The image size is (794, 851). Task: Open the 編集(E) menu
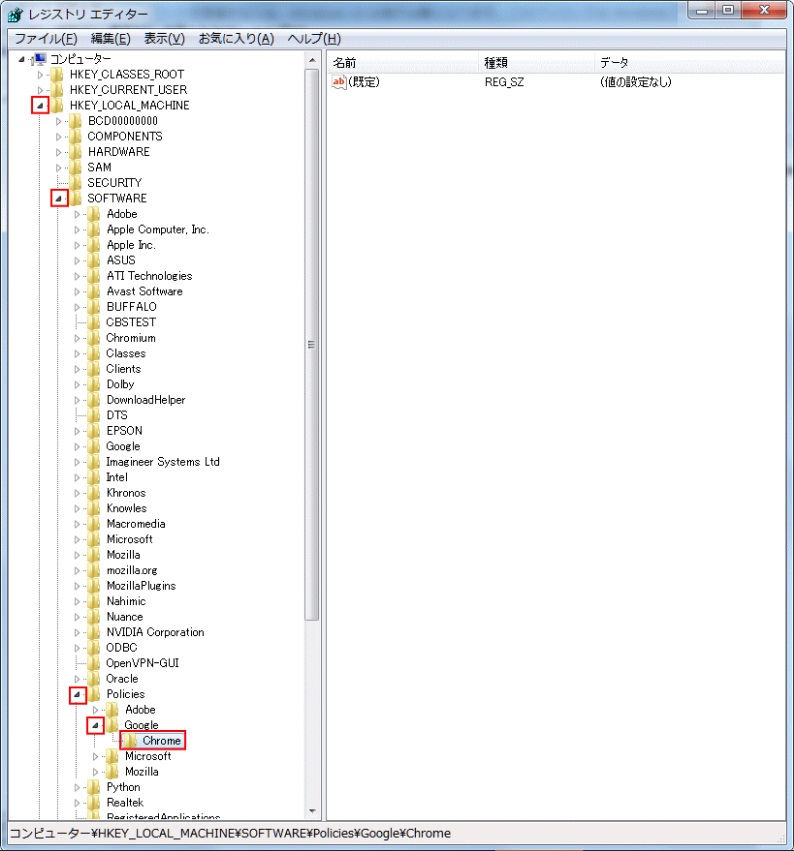pos(110,38)
